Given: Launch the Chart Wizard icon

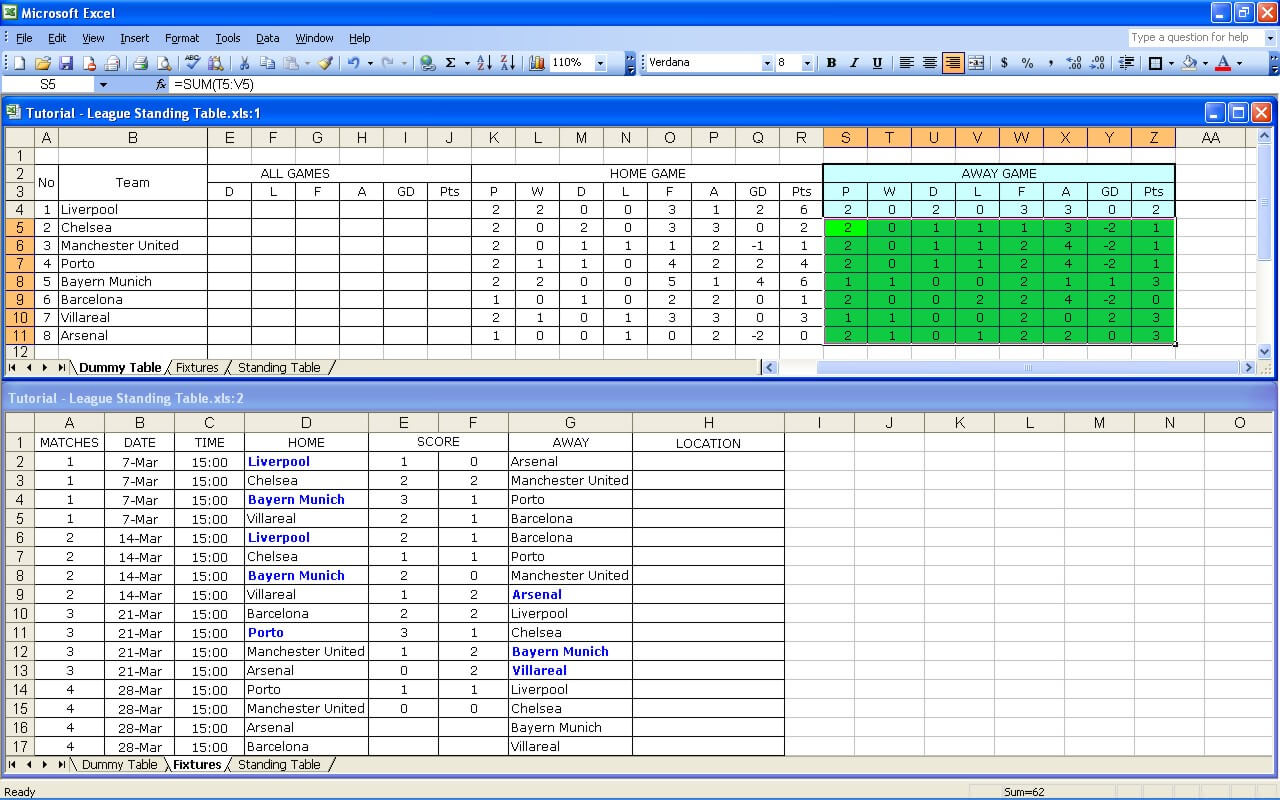Looking at the screenshot, I should (x=536, y=63).
